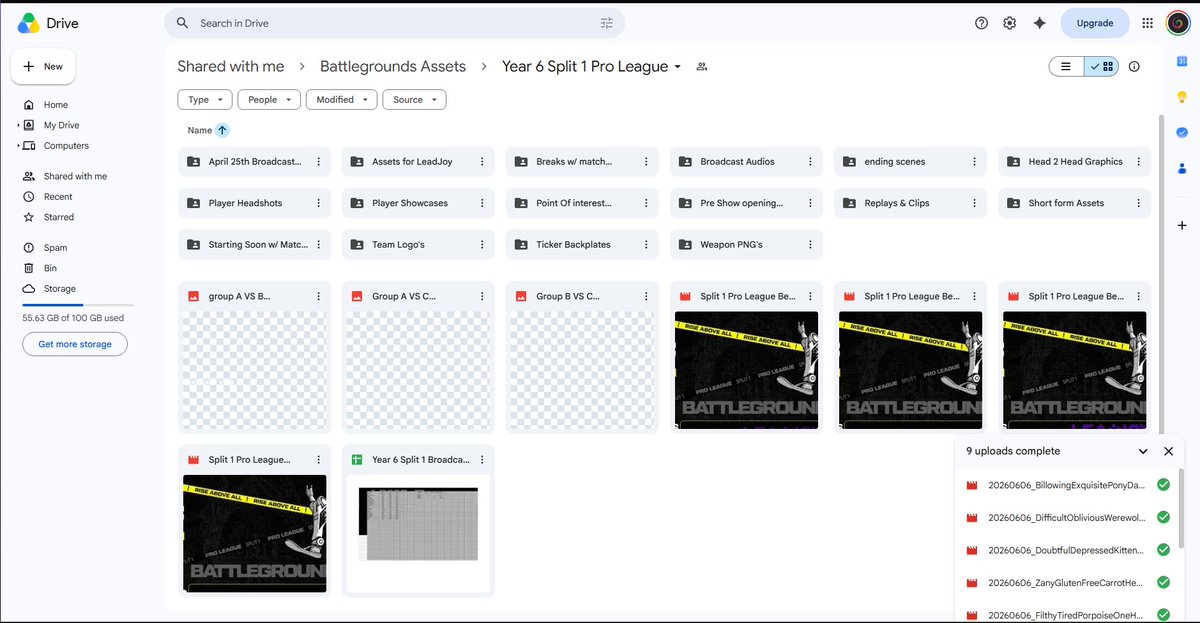The image size is (1200, 623).
Task: Close the uploads complete panel
Action: [1168, 451]
